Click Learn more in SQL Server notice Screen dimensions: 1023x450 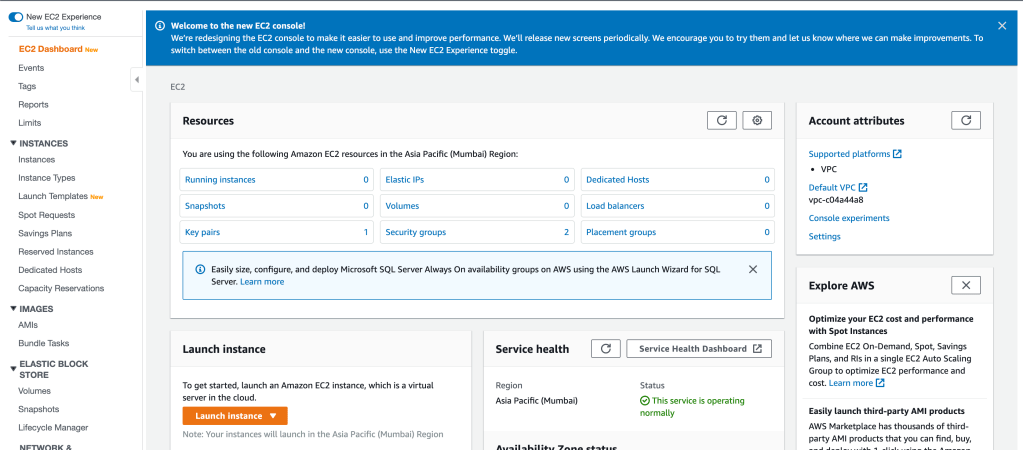pos(262,282)
